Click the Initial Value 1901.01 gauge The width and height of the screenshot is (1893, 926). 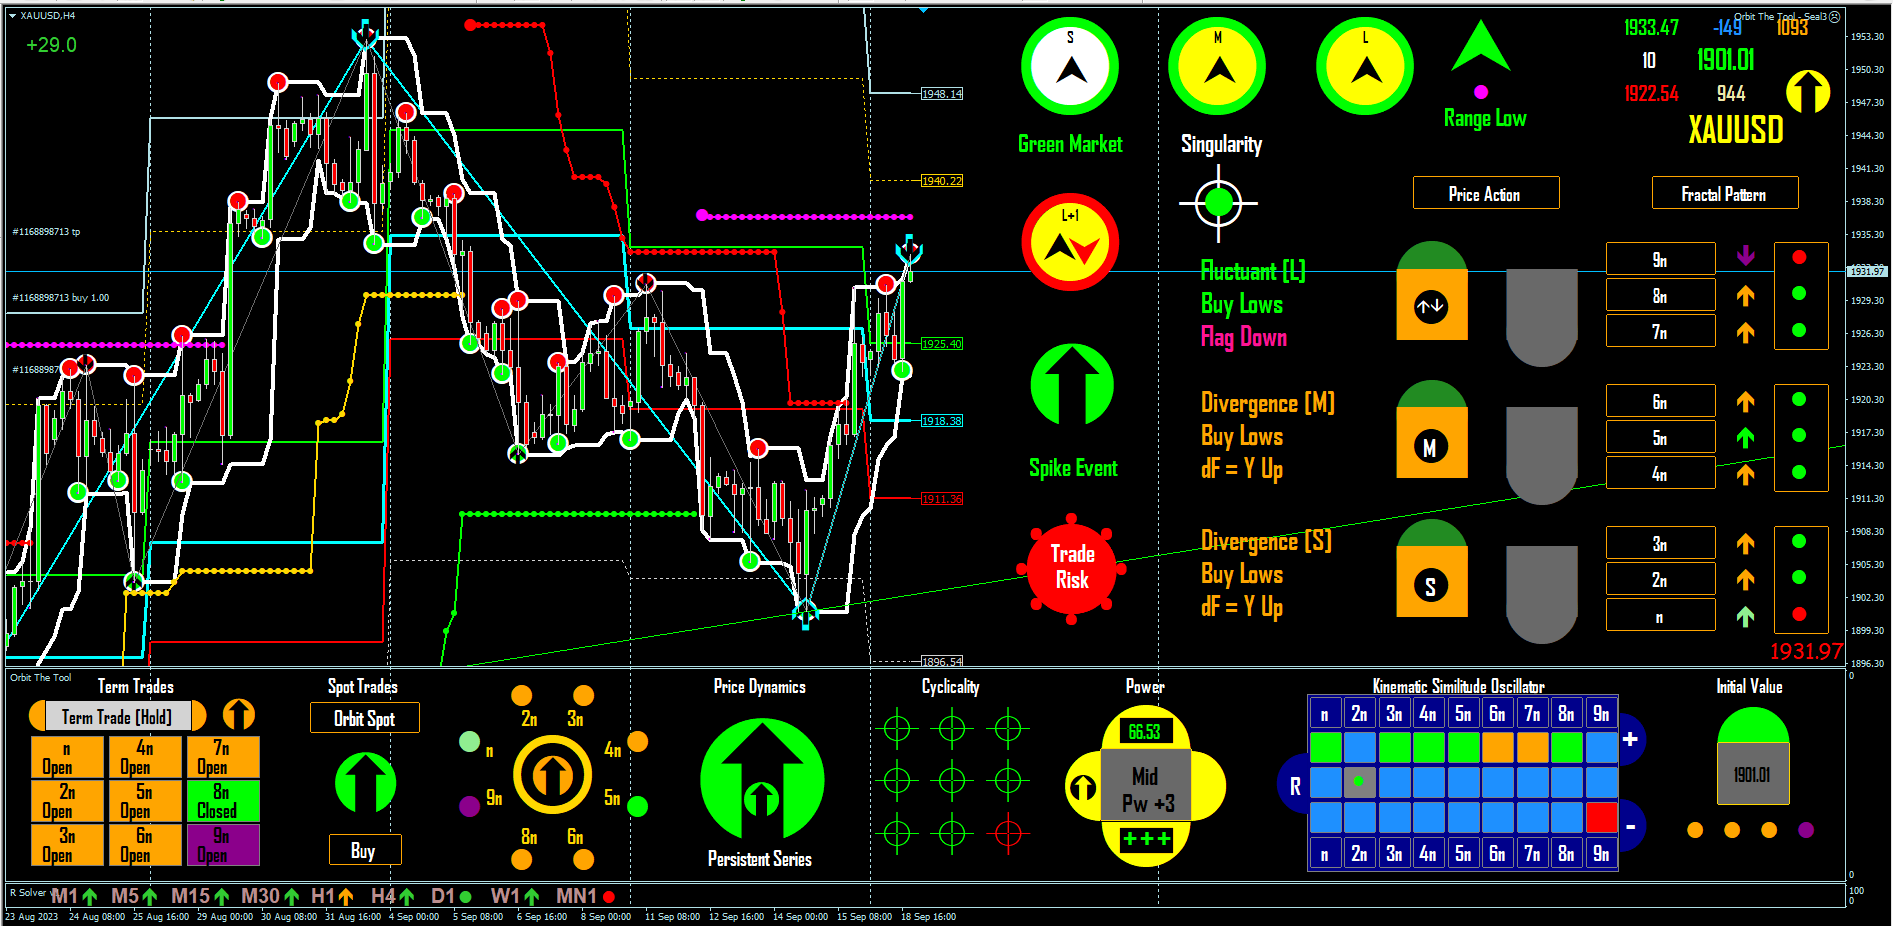1752,756
